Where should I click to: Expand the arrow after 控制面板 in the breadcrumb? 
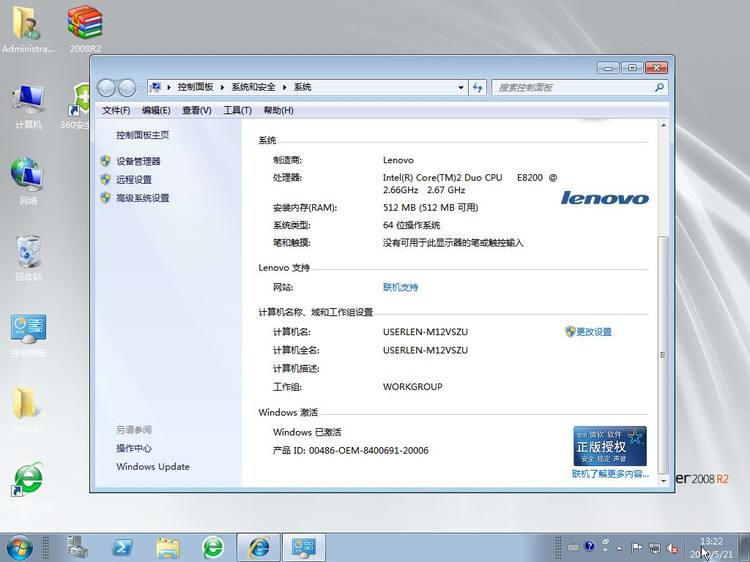[222, 87]
